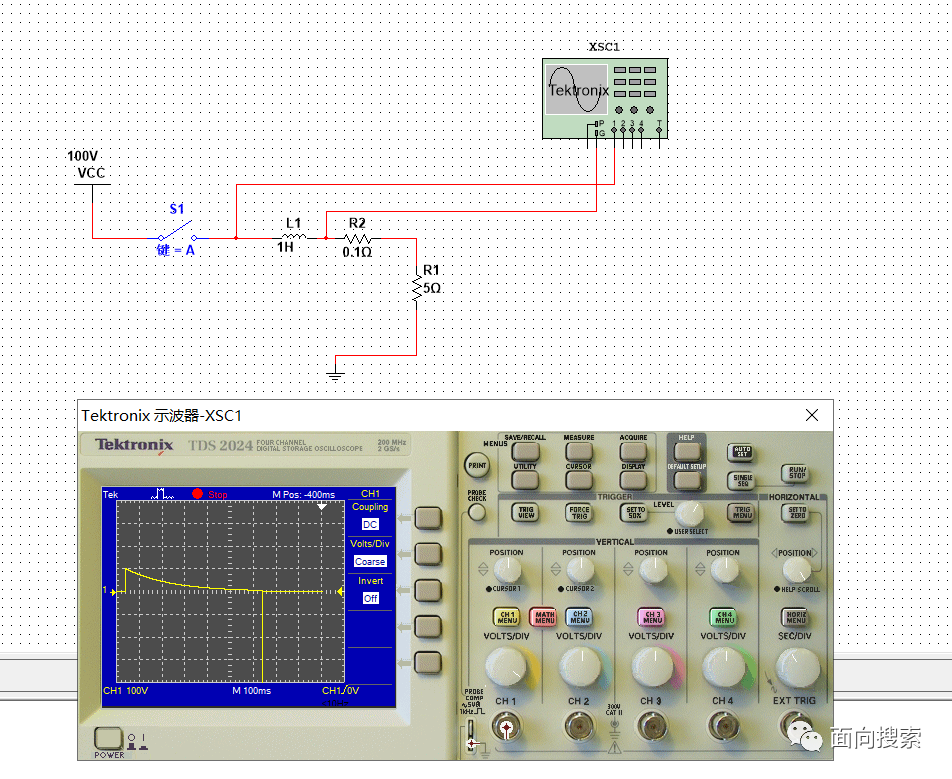Click the CH1 vertical POSITION knob (CURSOR 1)

[507, 570]
